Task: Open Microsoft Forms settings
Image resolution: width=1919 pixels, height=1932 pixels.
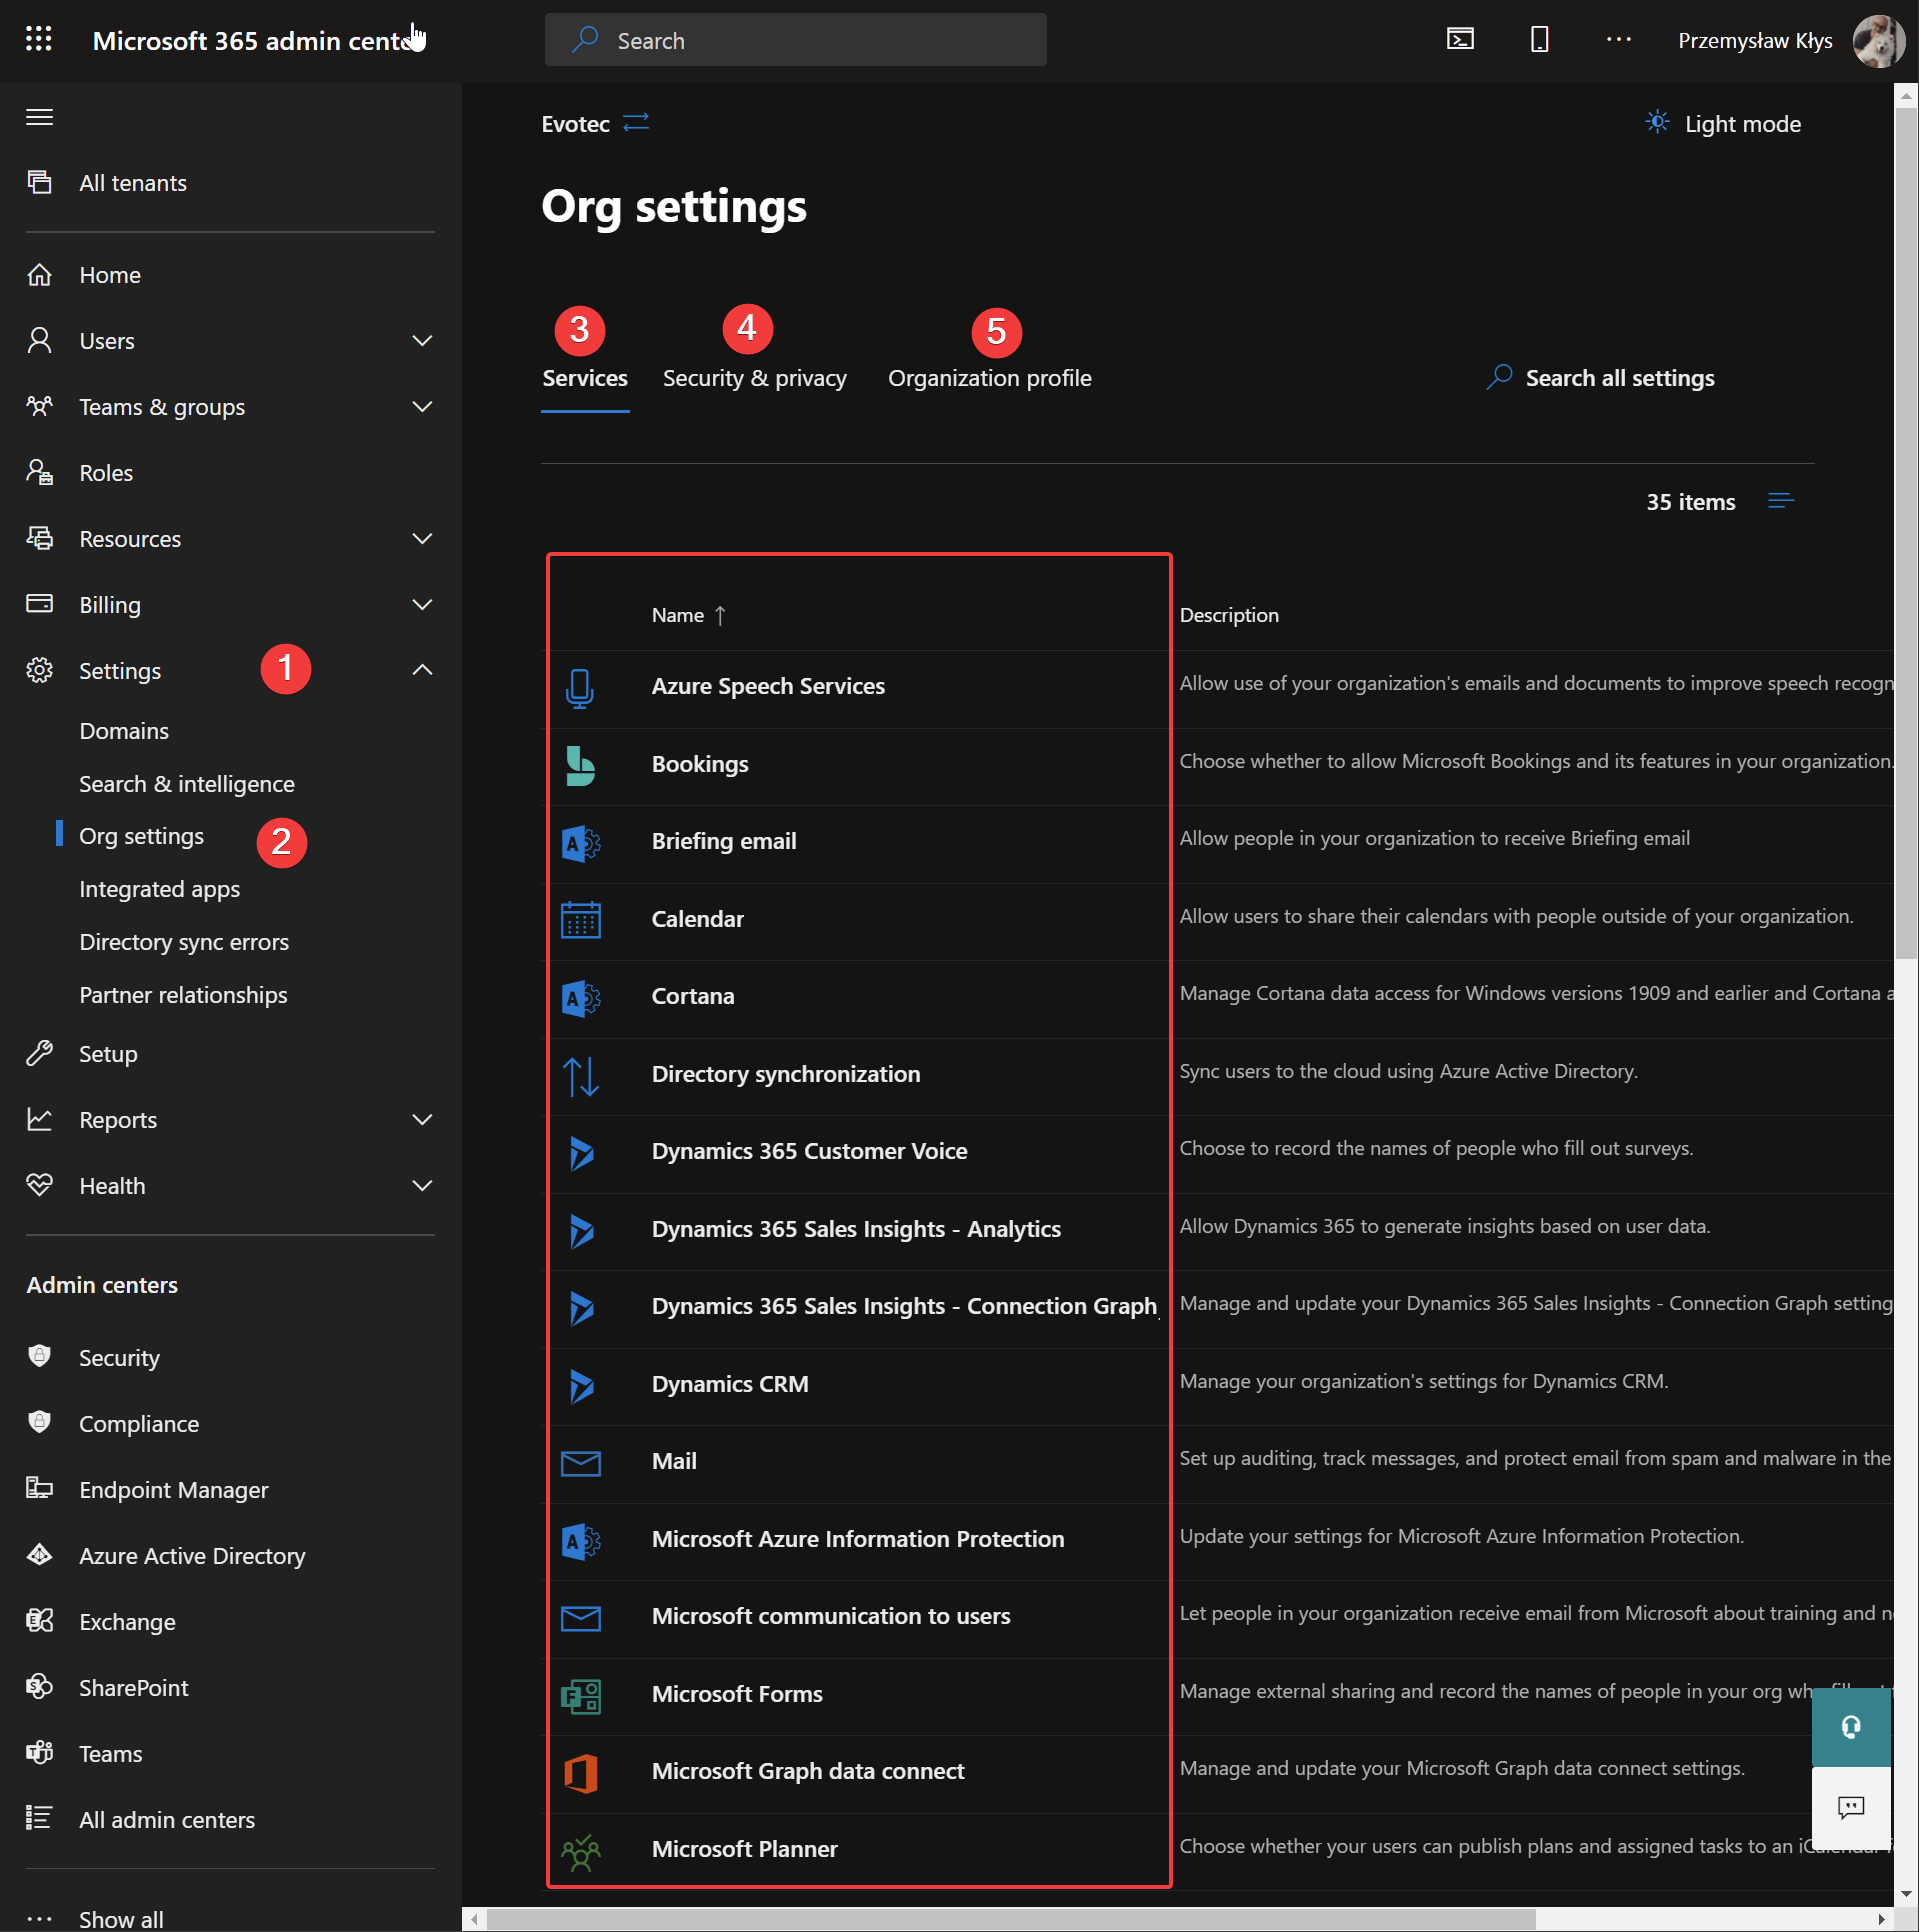Action: click(737, 1693)
